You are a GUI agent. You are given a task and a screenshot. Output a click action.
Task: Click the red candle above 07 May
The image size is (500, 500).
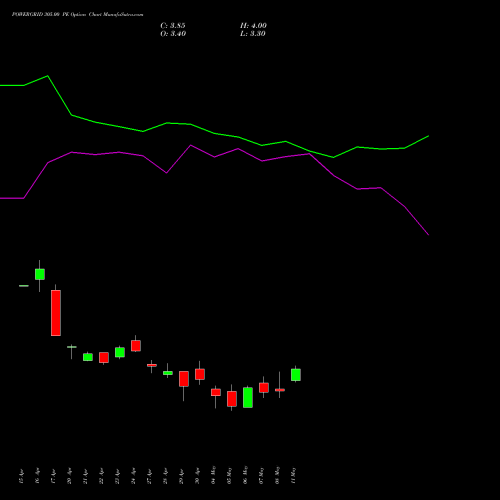(264, 388)
